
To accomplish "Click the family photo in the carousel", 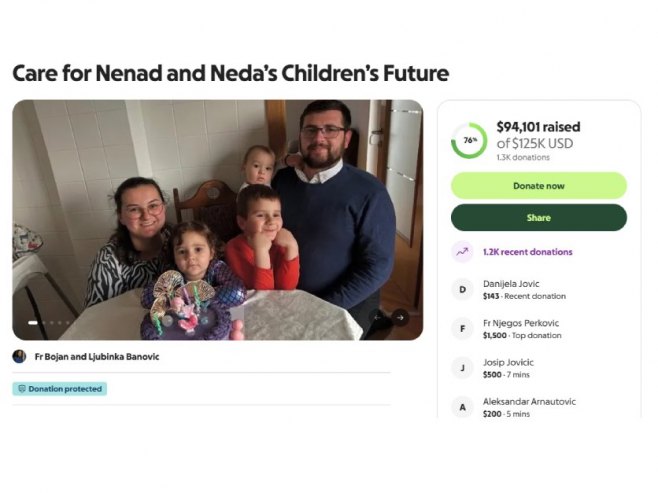I will click(217, 220).
